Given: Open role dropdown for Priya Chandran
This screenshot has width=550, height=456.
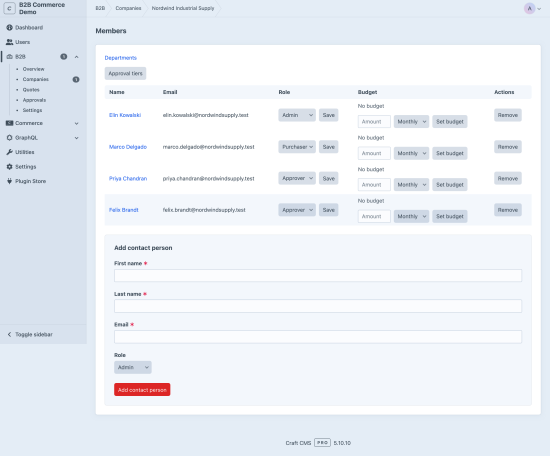Looking at the screenshot, I should click(297, 179).
